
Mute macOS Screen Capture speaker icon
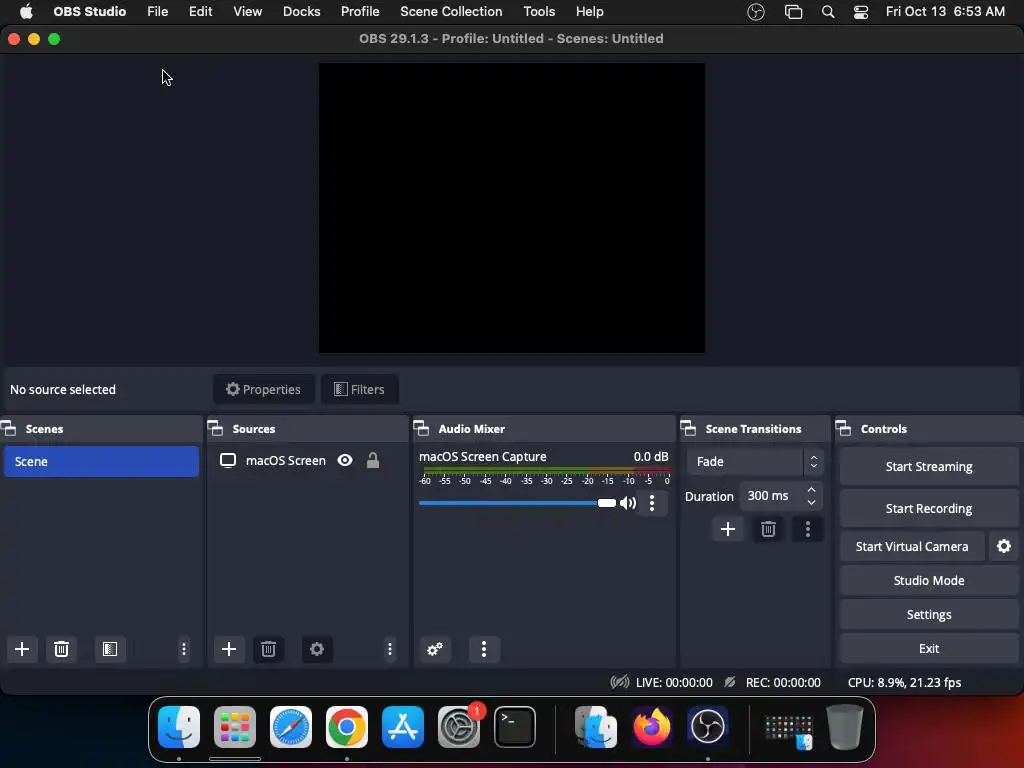[x=628, y=503]
